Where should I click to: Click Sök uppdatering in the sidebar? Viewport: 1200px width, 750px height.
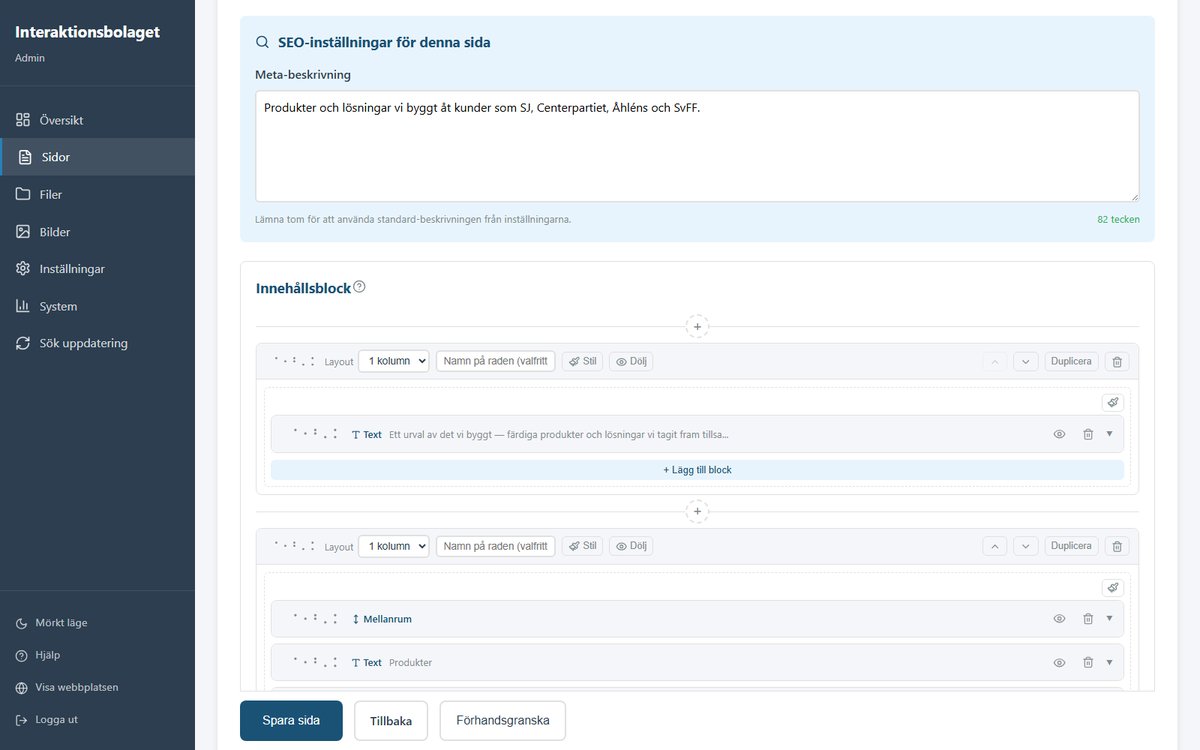point(97,343)
